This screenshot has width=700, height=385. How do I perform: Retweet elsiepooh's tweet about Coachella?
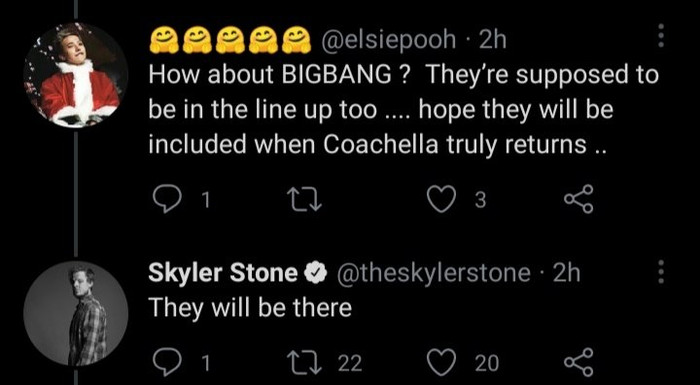click(x=305, y=201)
